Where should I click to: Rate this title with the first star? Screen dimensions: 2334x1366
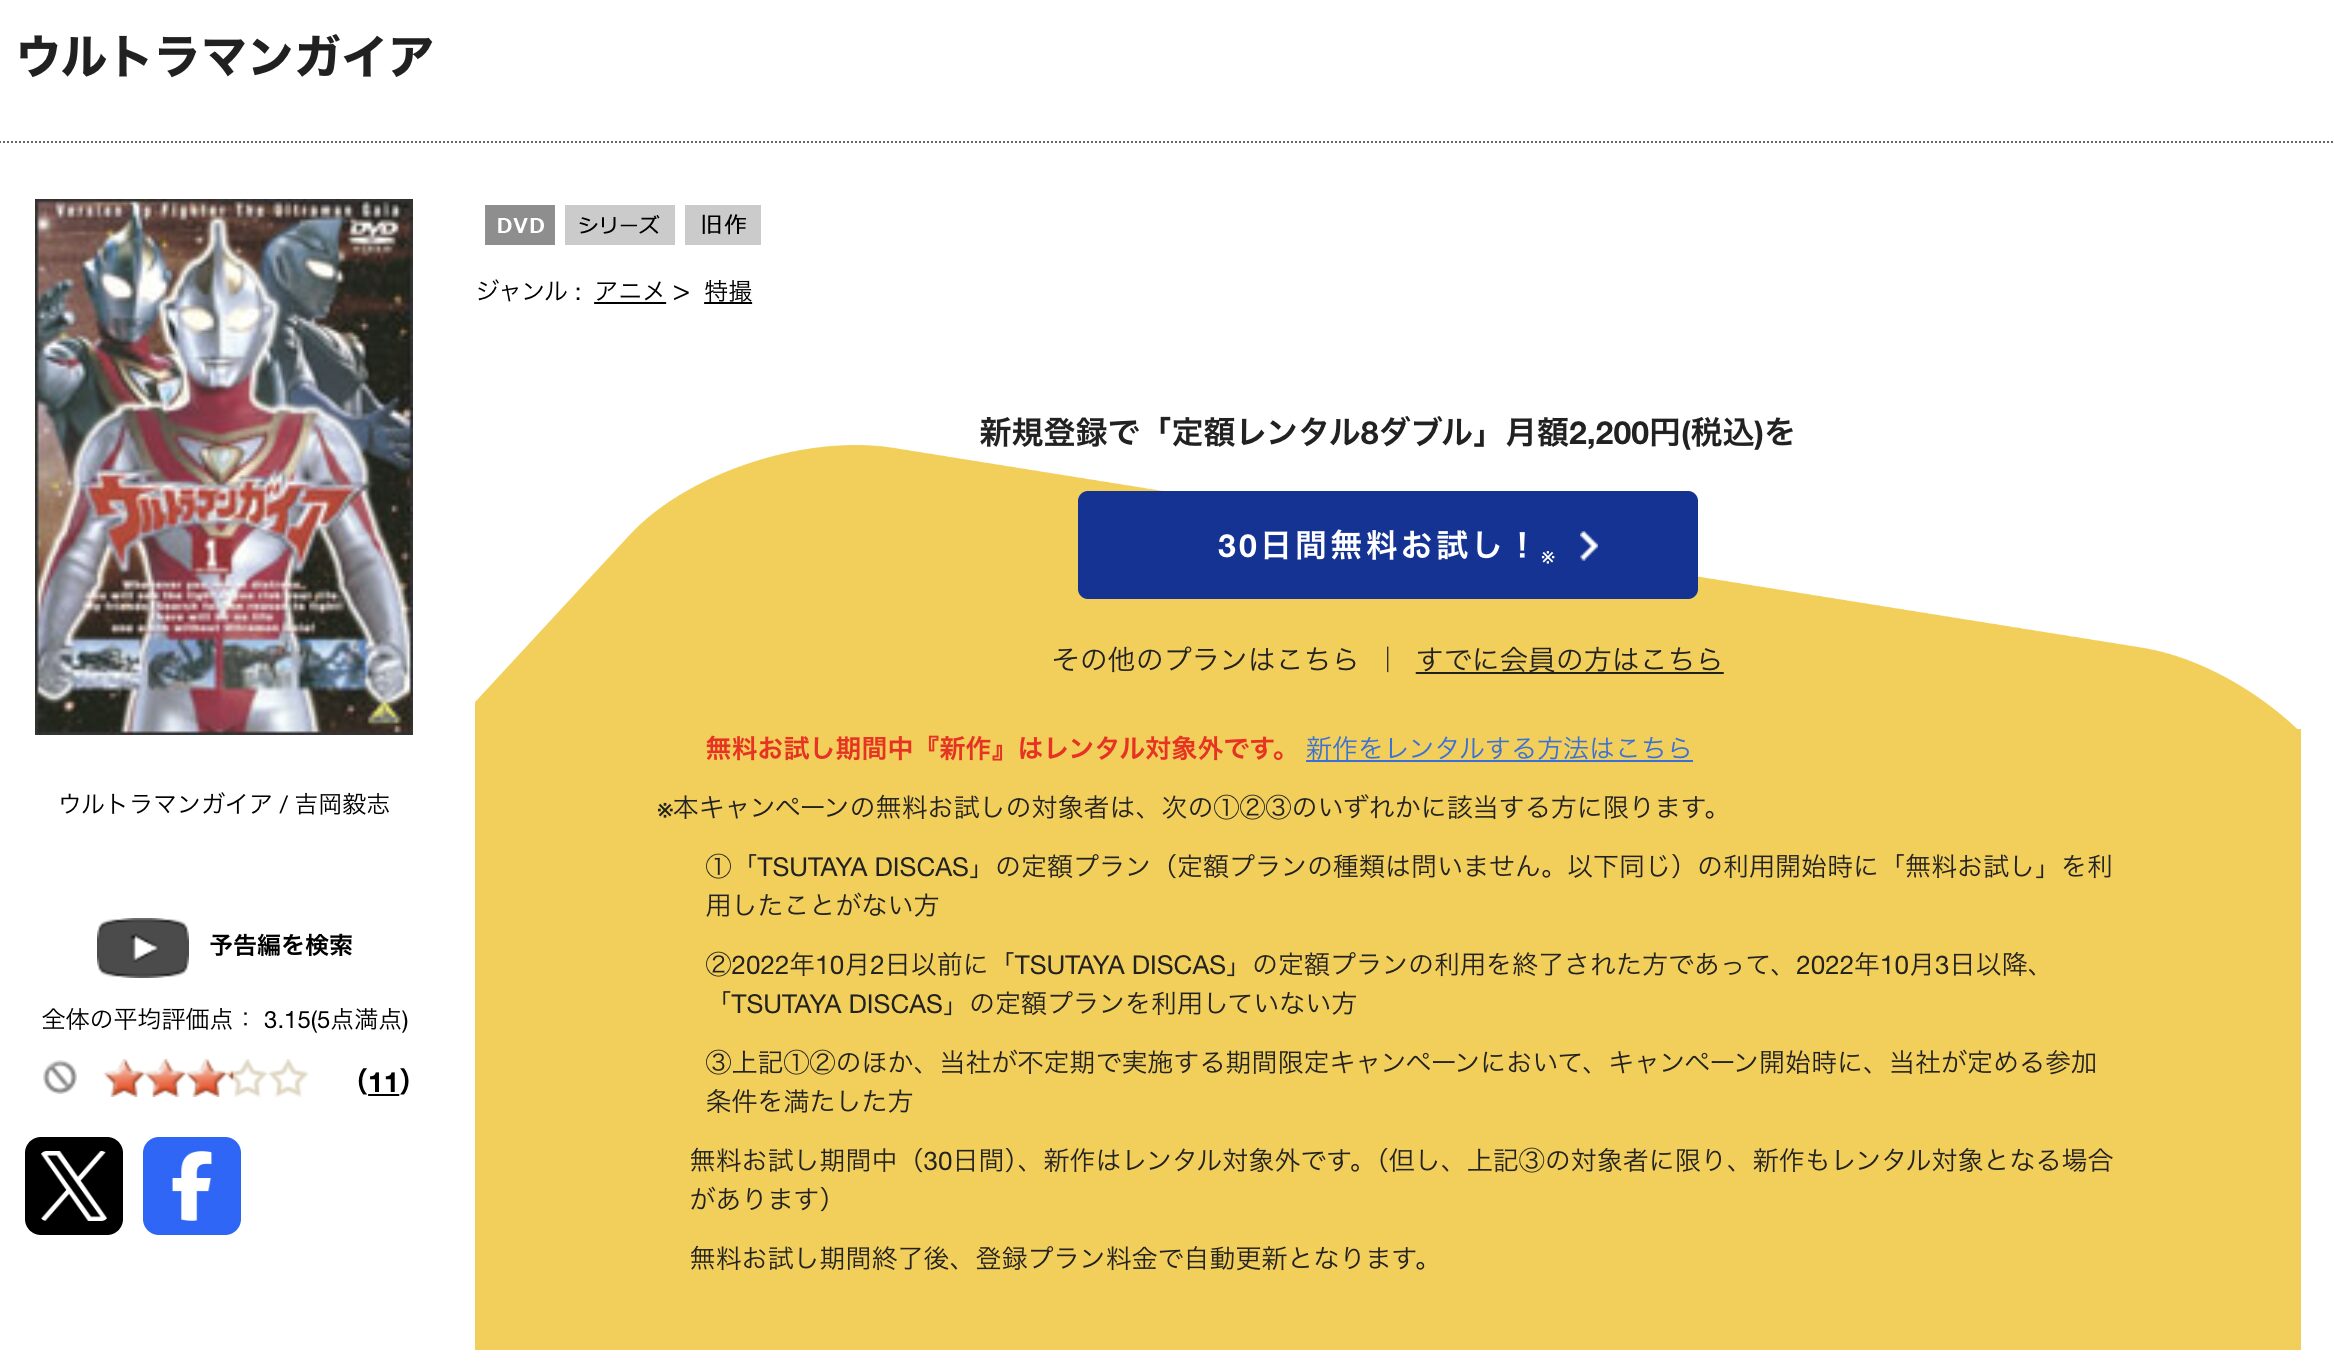[124, 1079]
